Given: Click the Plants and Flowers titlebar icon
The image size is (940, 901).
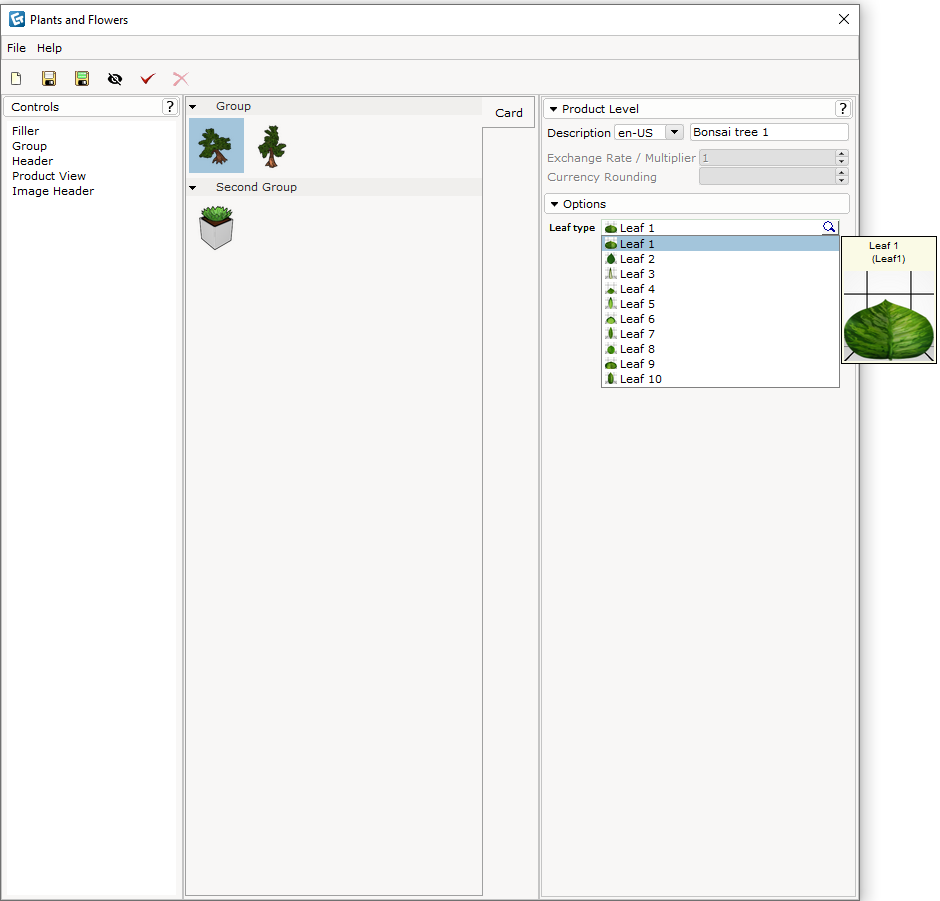Looking at the screenshot, I should [14, 18].
